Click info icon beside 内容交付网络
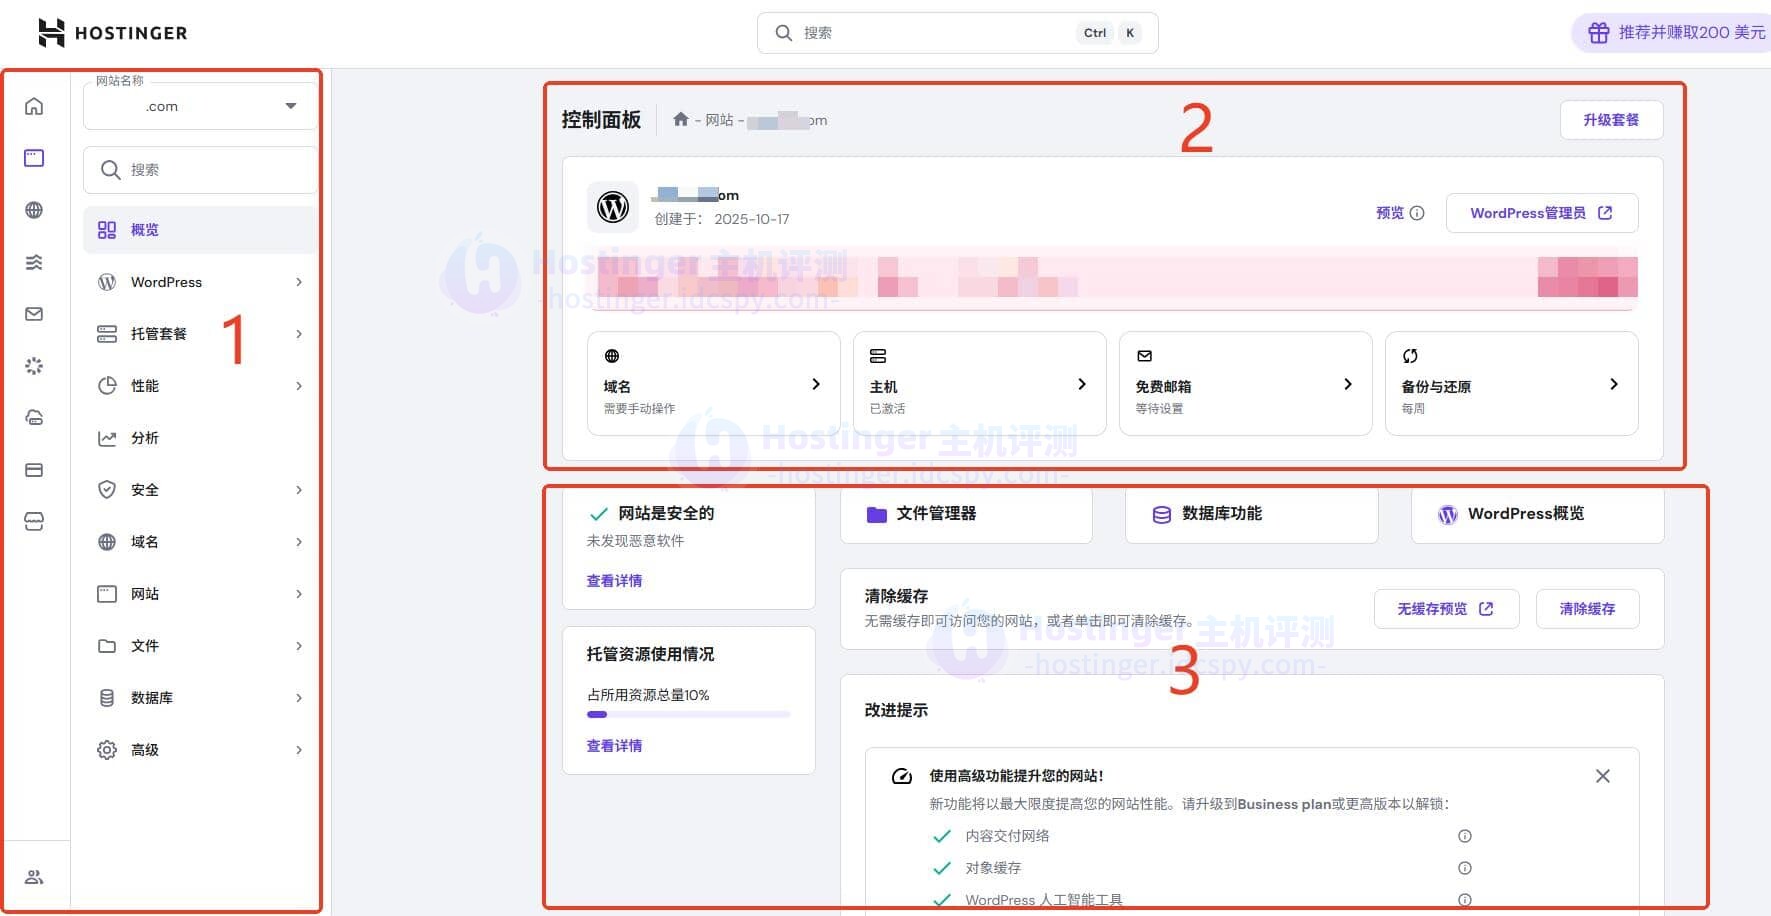 (1464, 836)
